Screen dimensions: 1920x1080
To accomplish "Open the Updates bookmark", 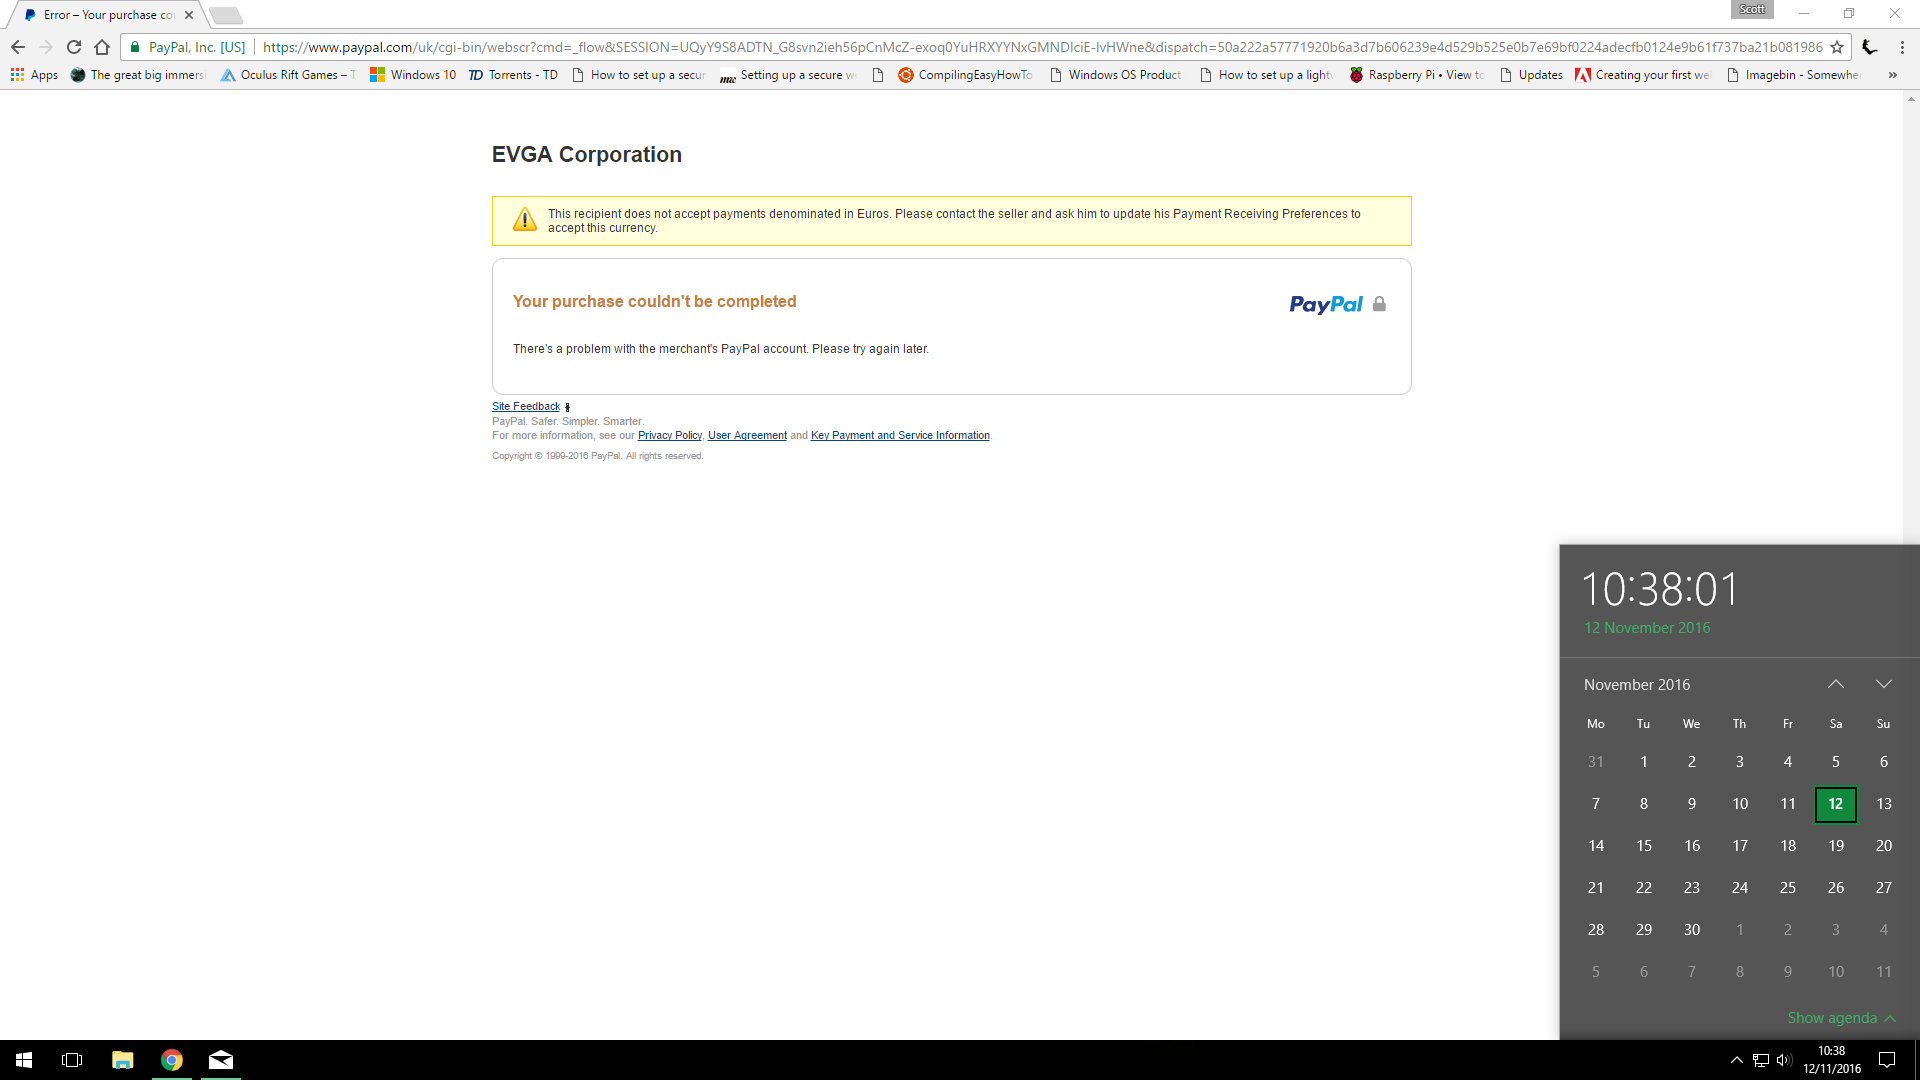I will [1531, 75].
